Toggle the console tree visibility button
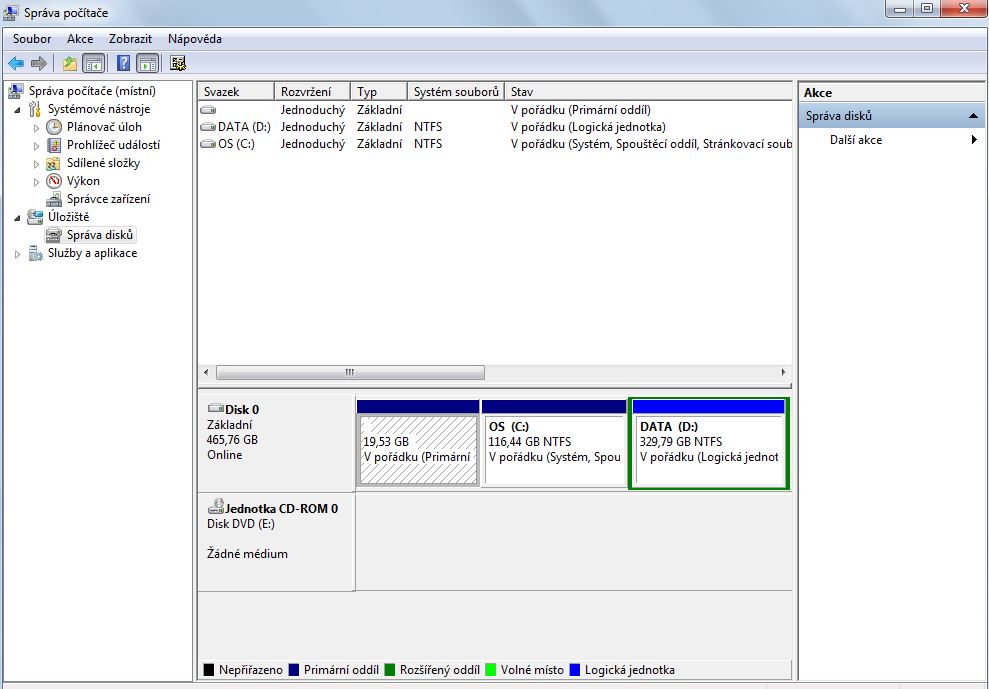 pos(94,64)
